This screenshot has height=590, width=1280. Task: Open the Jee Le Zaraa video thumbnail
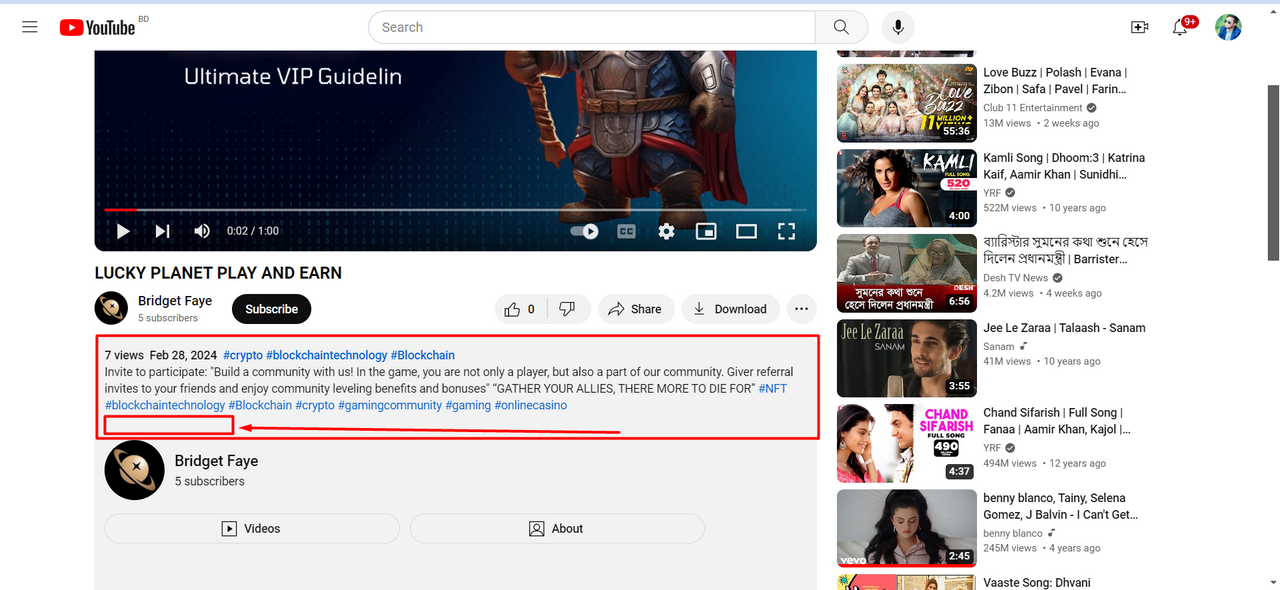pyautogui.click(x=906, y=358)
